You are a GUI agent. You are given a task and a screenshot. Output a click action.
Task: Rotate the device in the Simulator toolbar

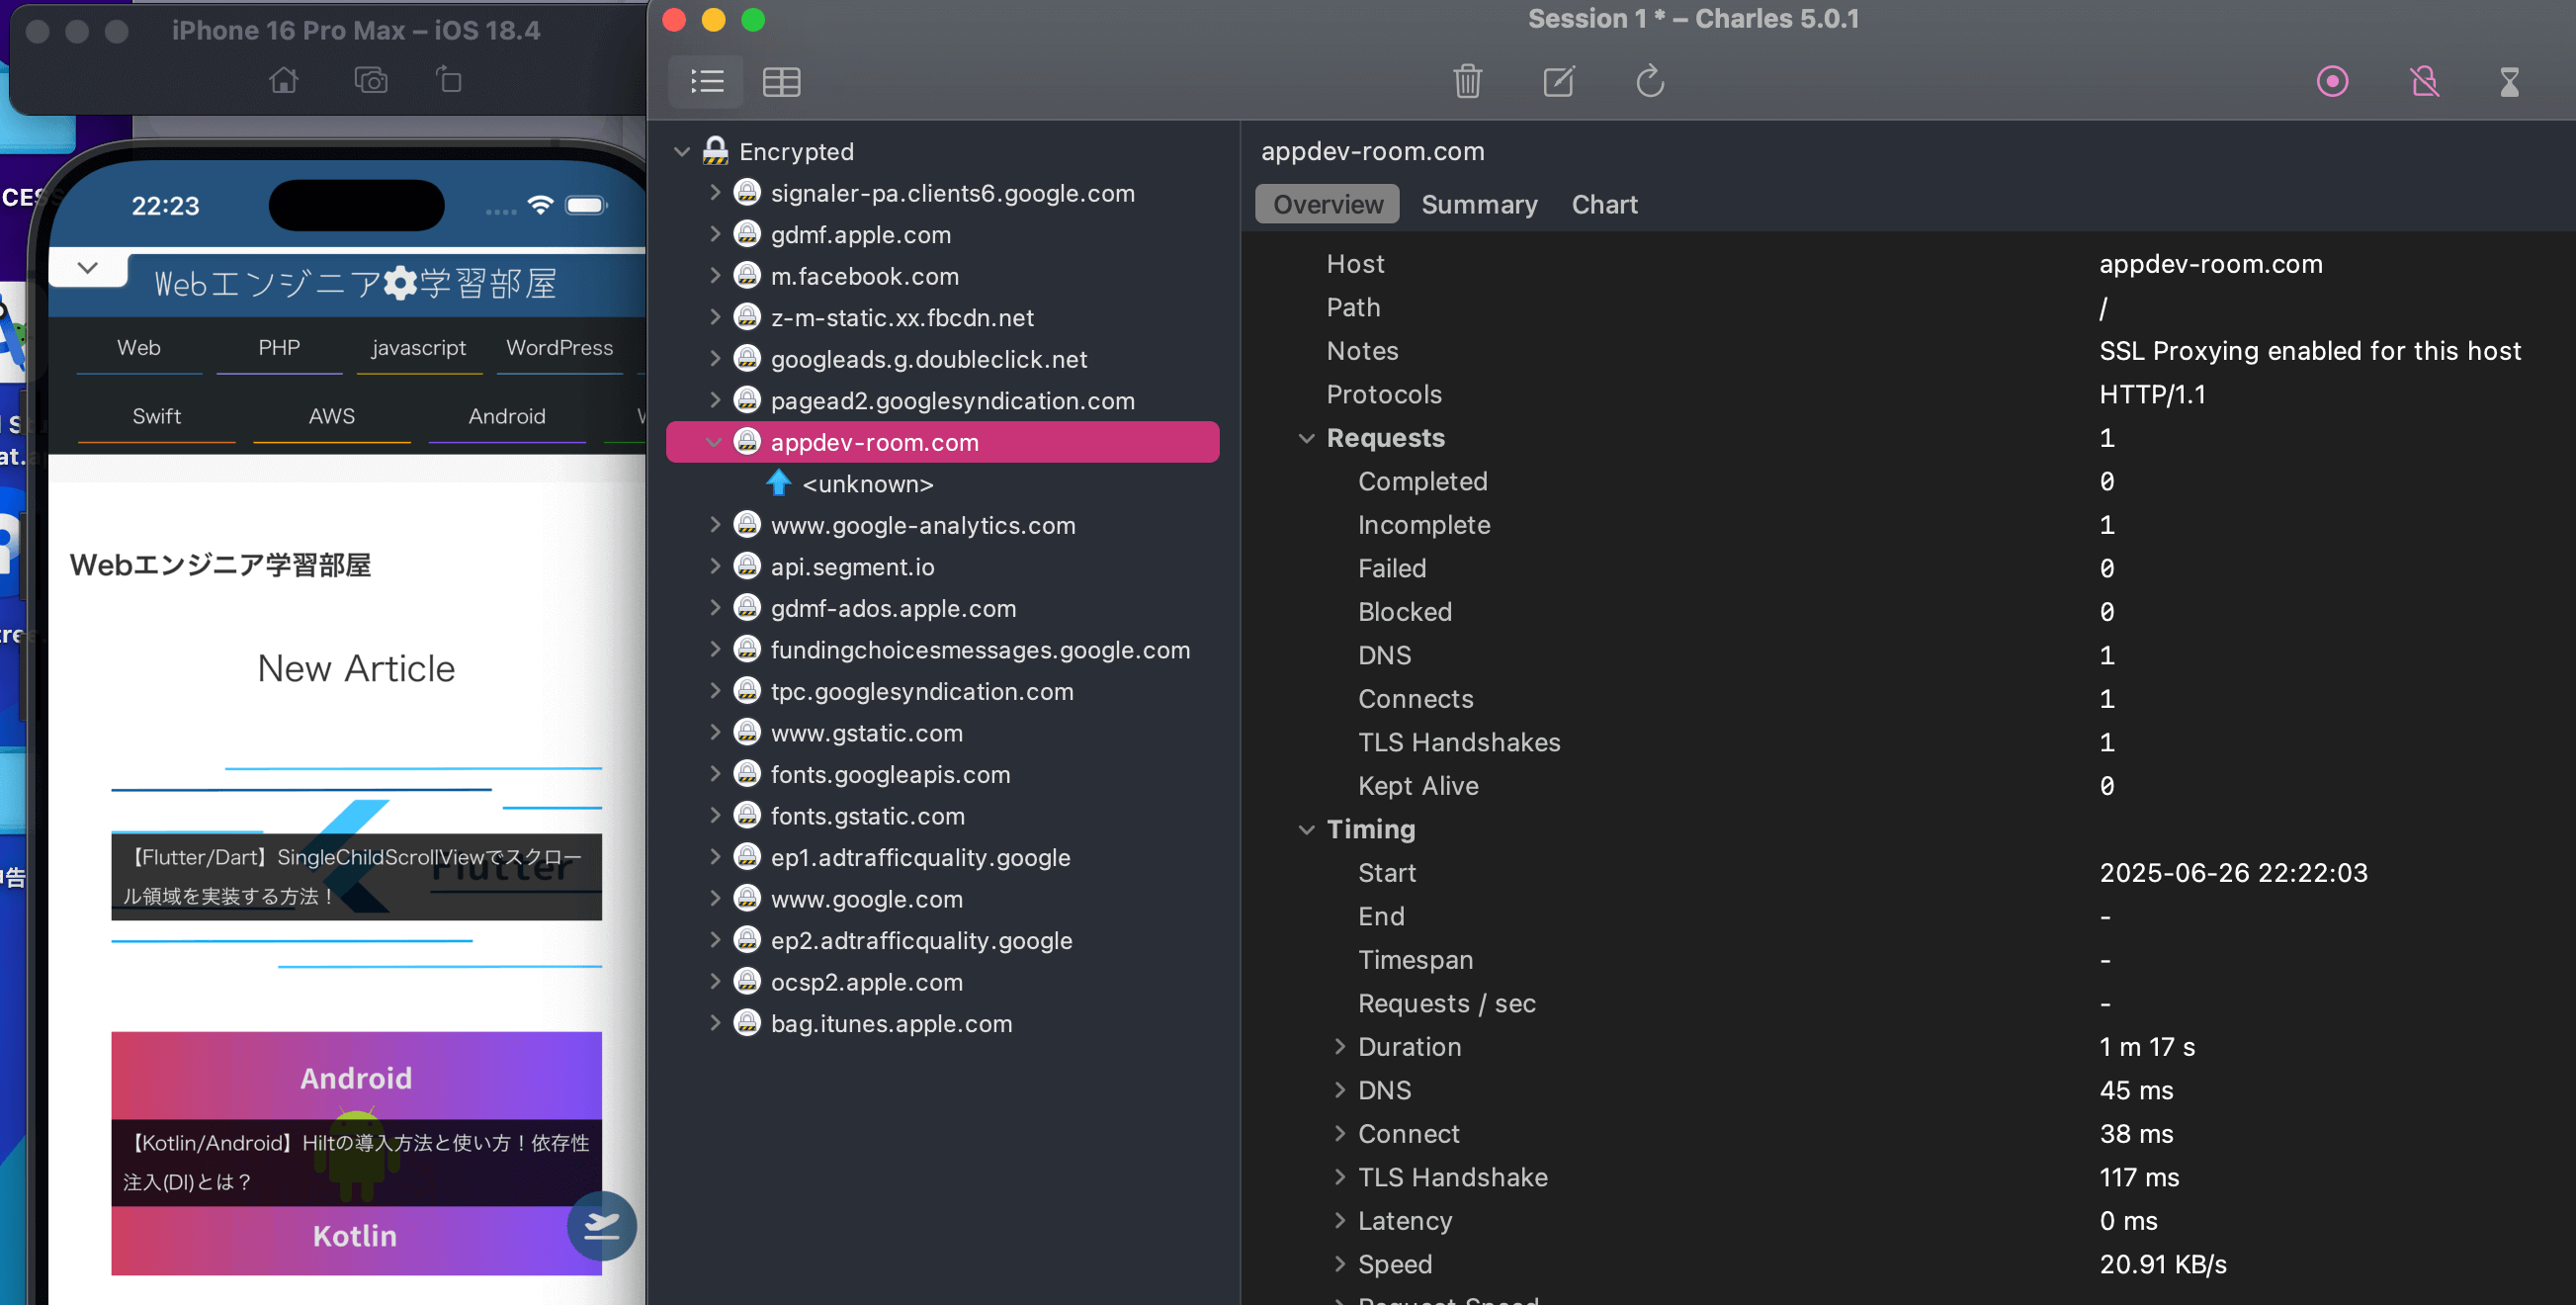coord(449,79)
